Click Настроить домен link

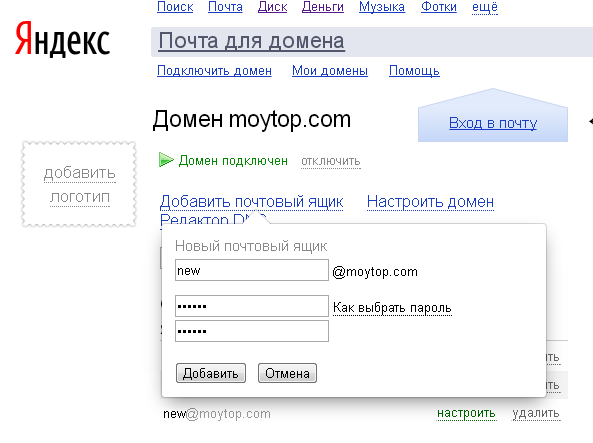430,202
